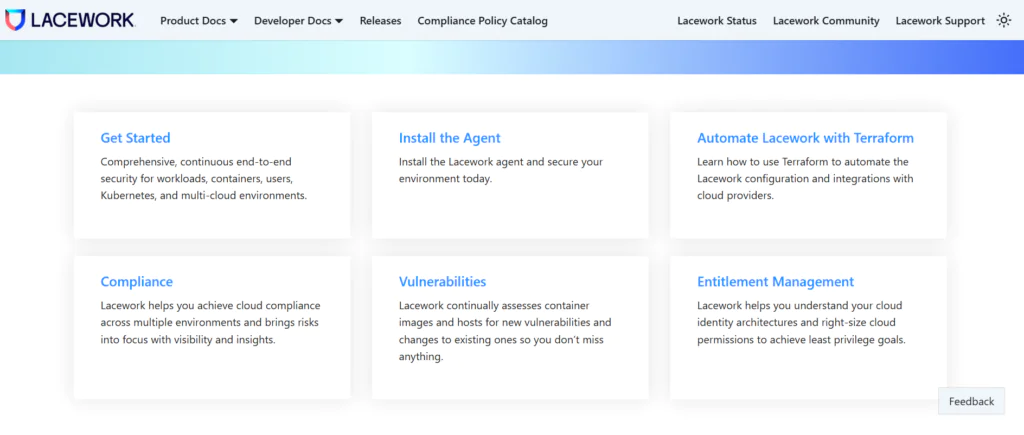The height and width of the screenshot is (435, 1024).
Task: Open Compliance Policy Catalog
Action: (483, 21)
